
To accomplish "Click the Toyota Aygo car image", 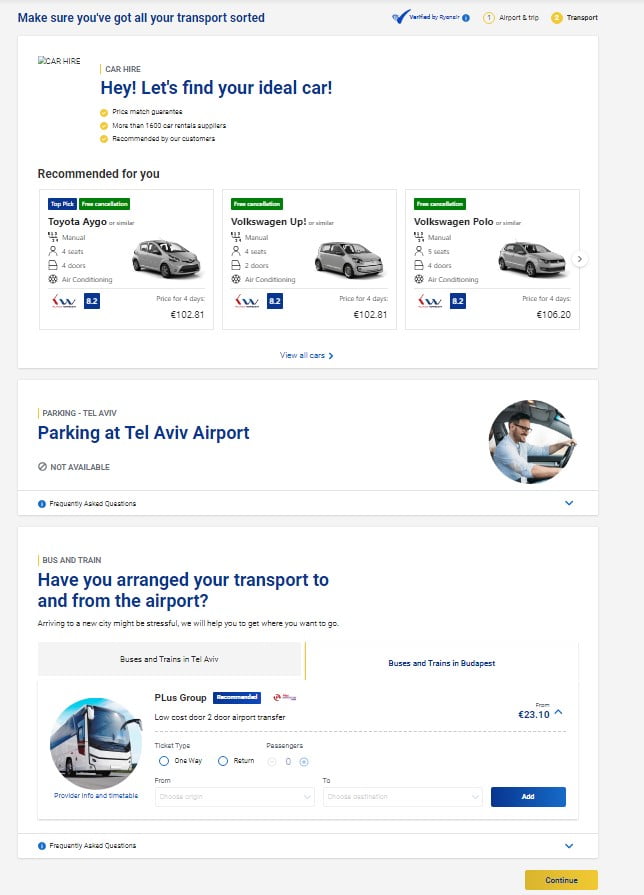I will click(166, 259).
